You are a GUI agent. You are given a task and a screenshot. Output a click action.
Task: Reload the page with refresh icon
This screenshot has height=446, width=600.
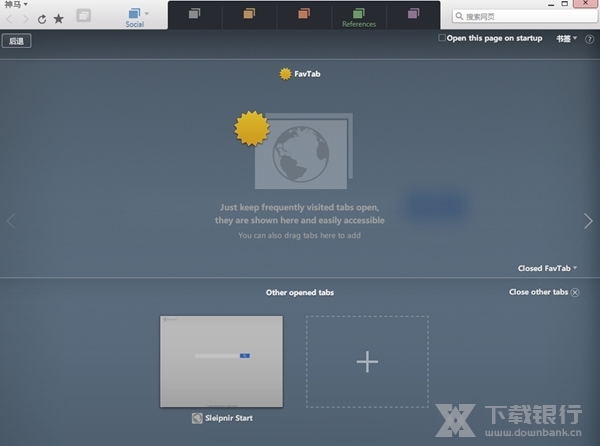click(42, 19)
